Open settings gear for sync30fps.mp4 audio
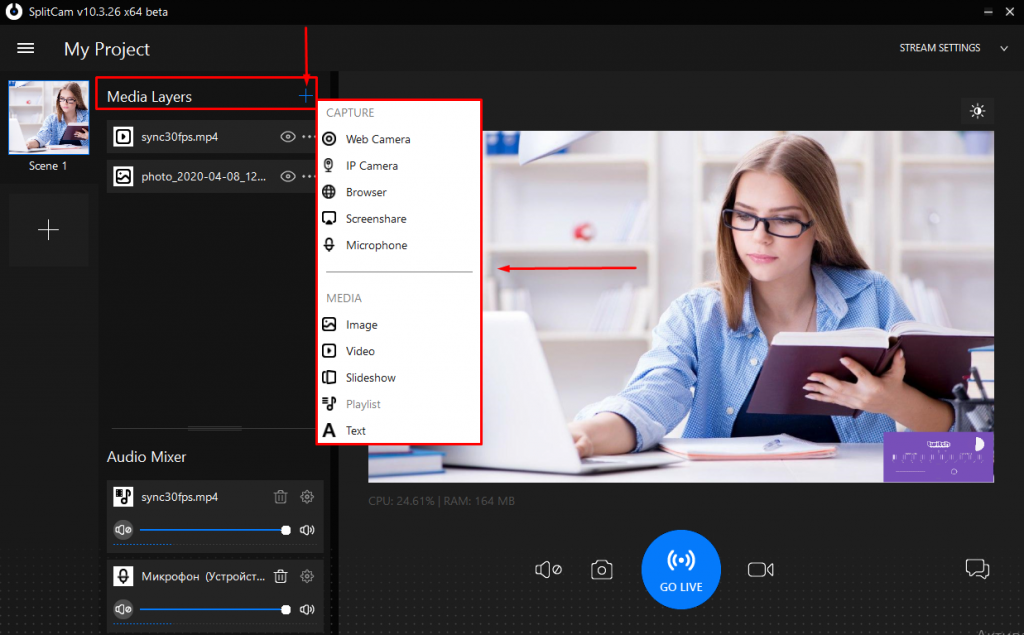This screenshot has width=1024, height=635. point(307,497)
